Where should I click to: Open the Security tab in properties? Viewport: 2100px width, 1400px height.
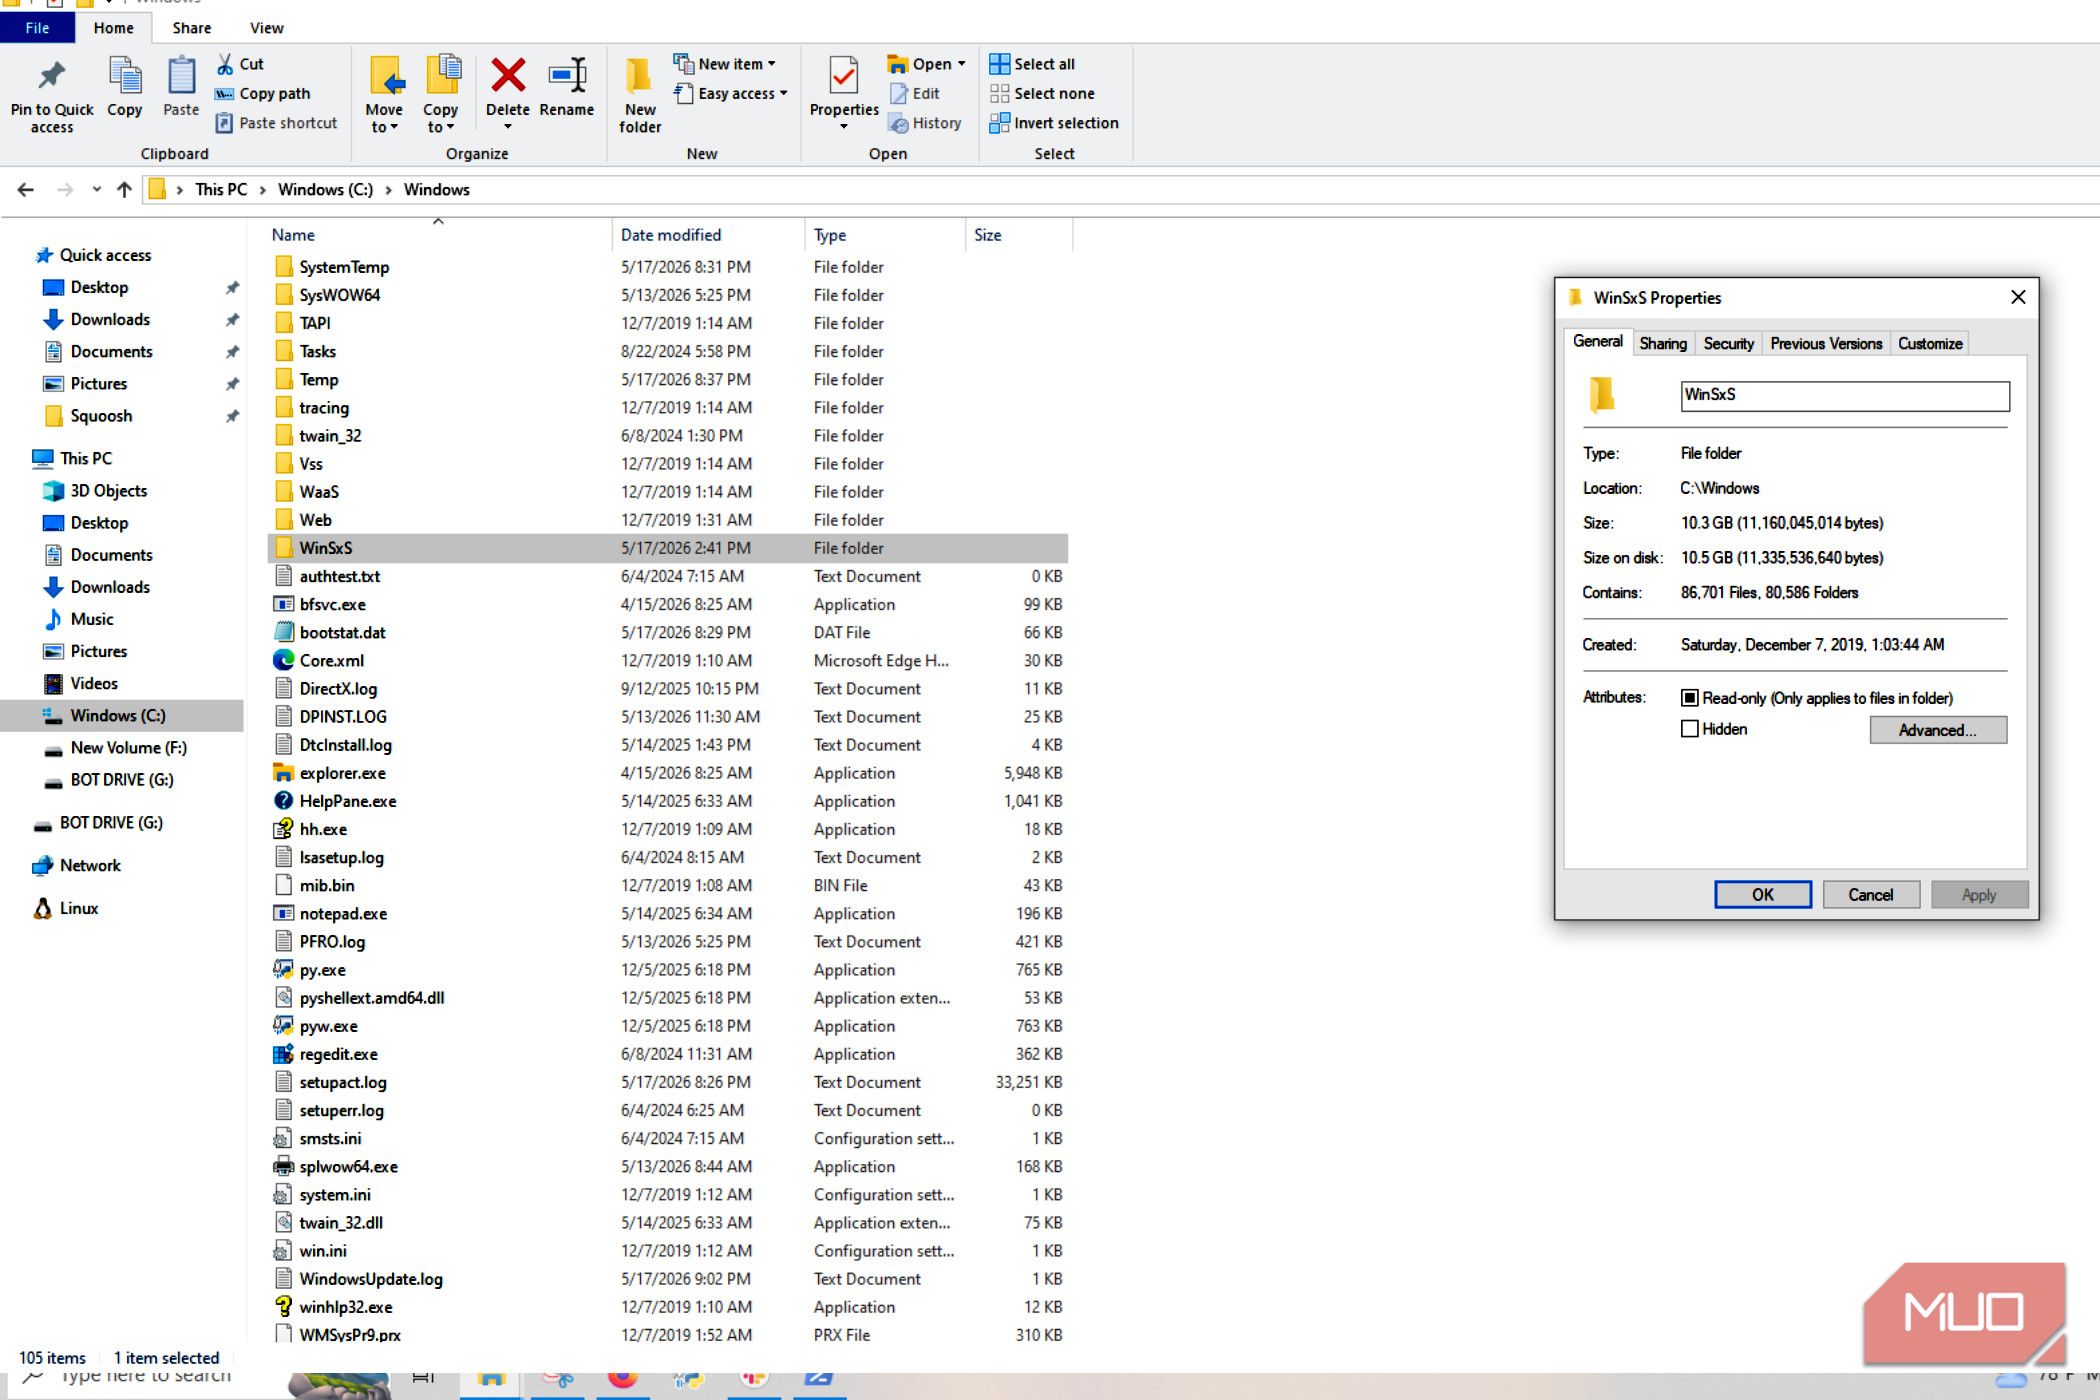coord(1728,343)
